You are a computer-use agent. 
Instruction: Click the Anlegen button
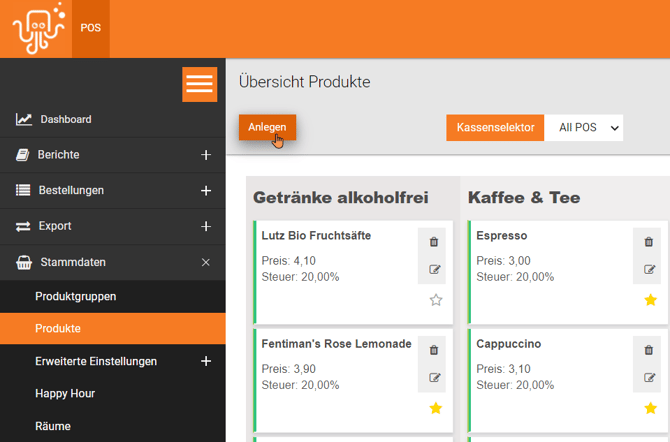click(267, 128)
